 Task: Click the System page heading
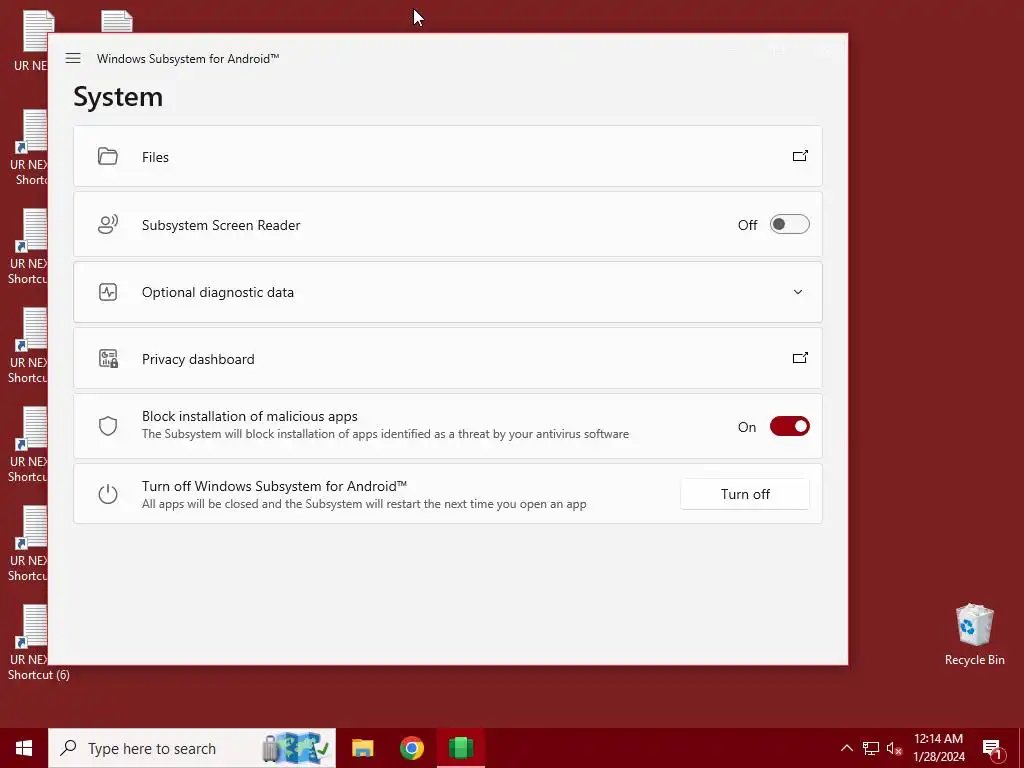click(118, 97)
